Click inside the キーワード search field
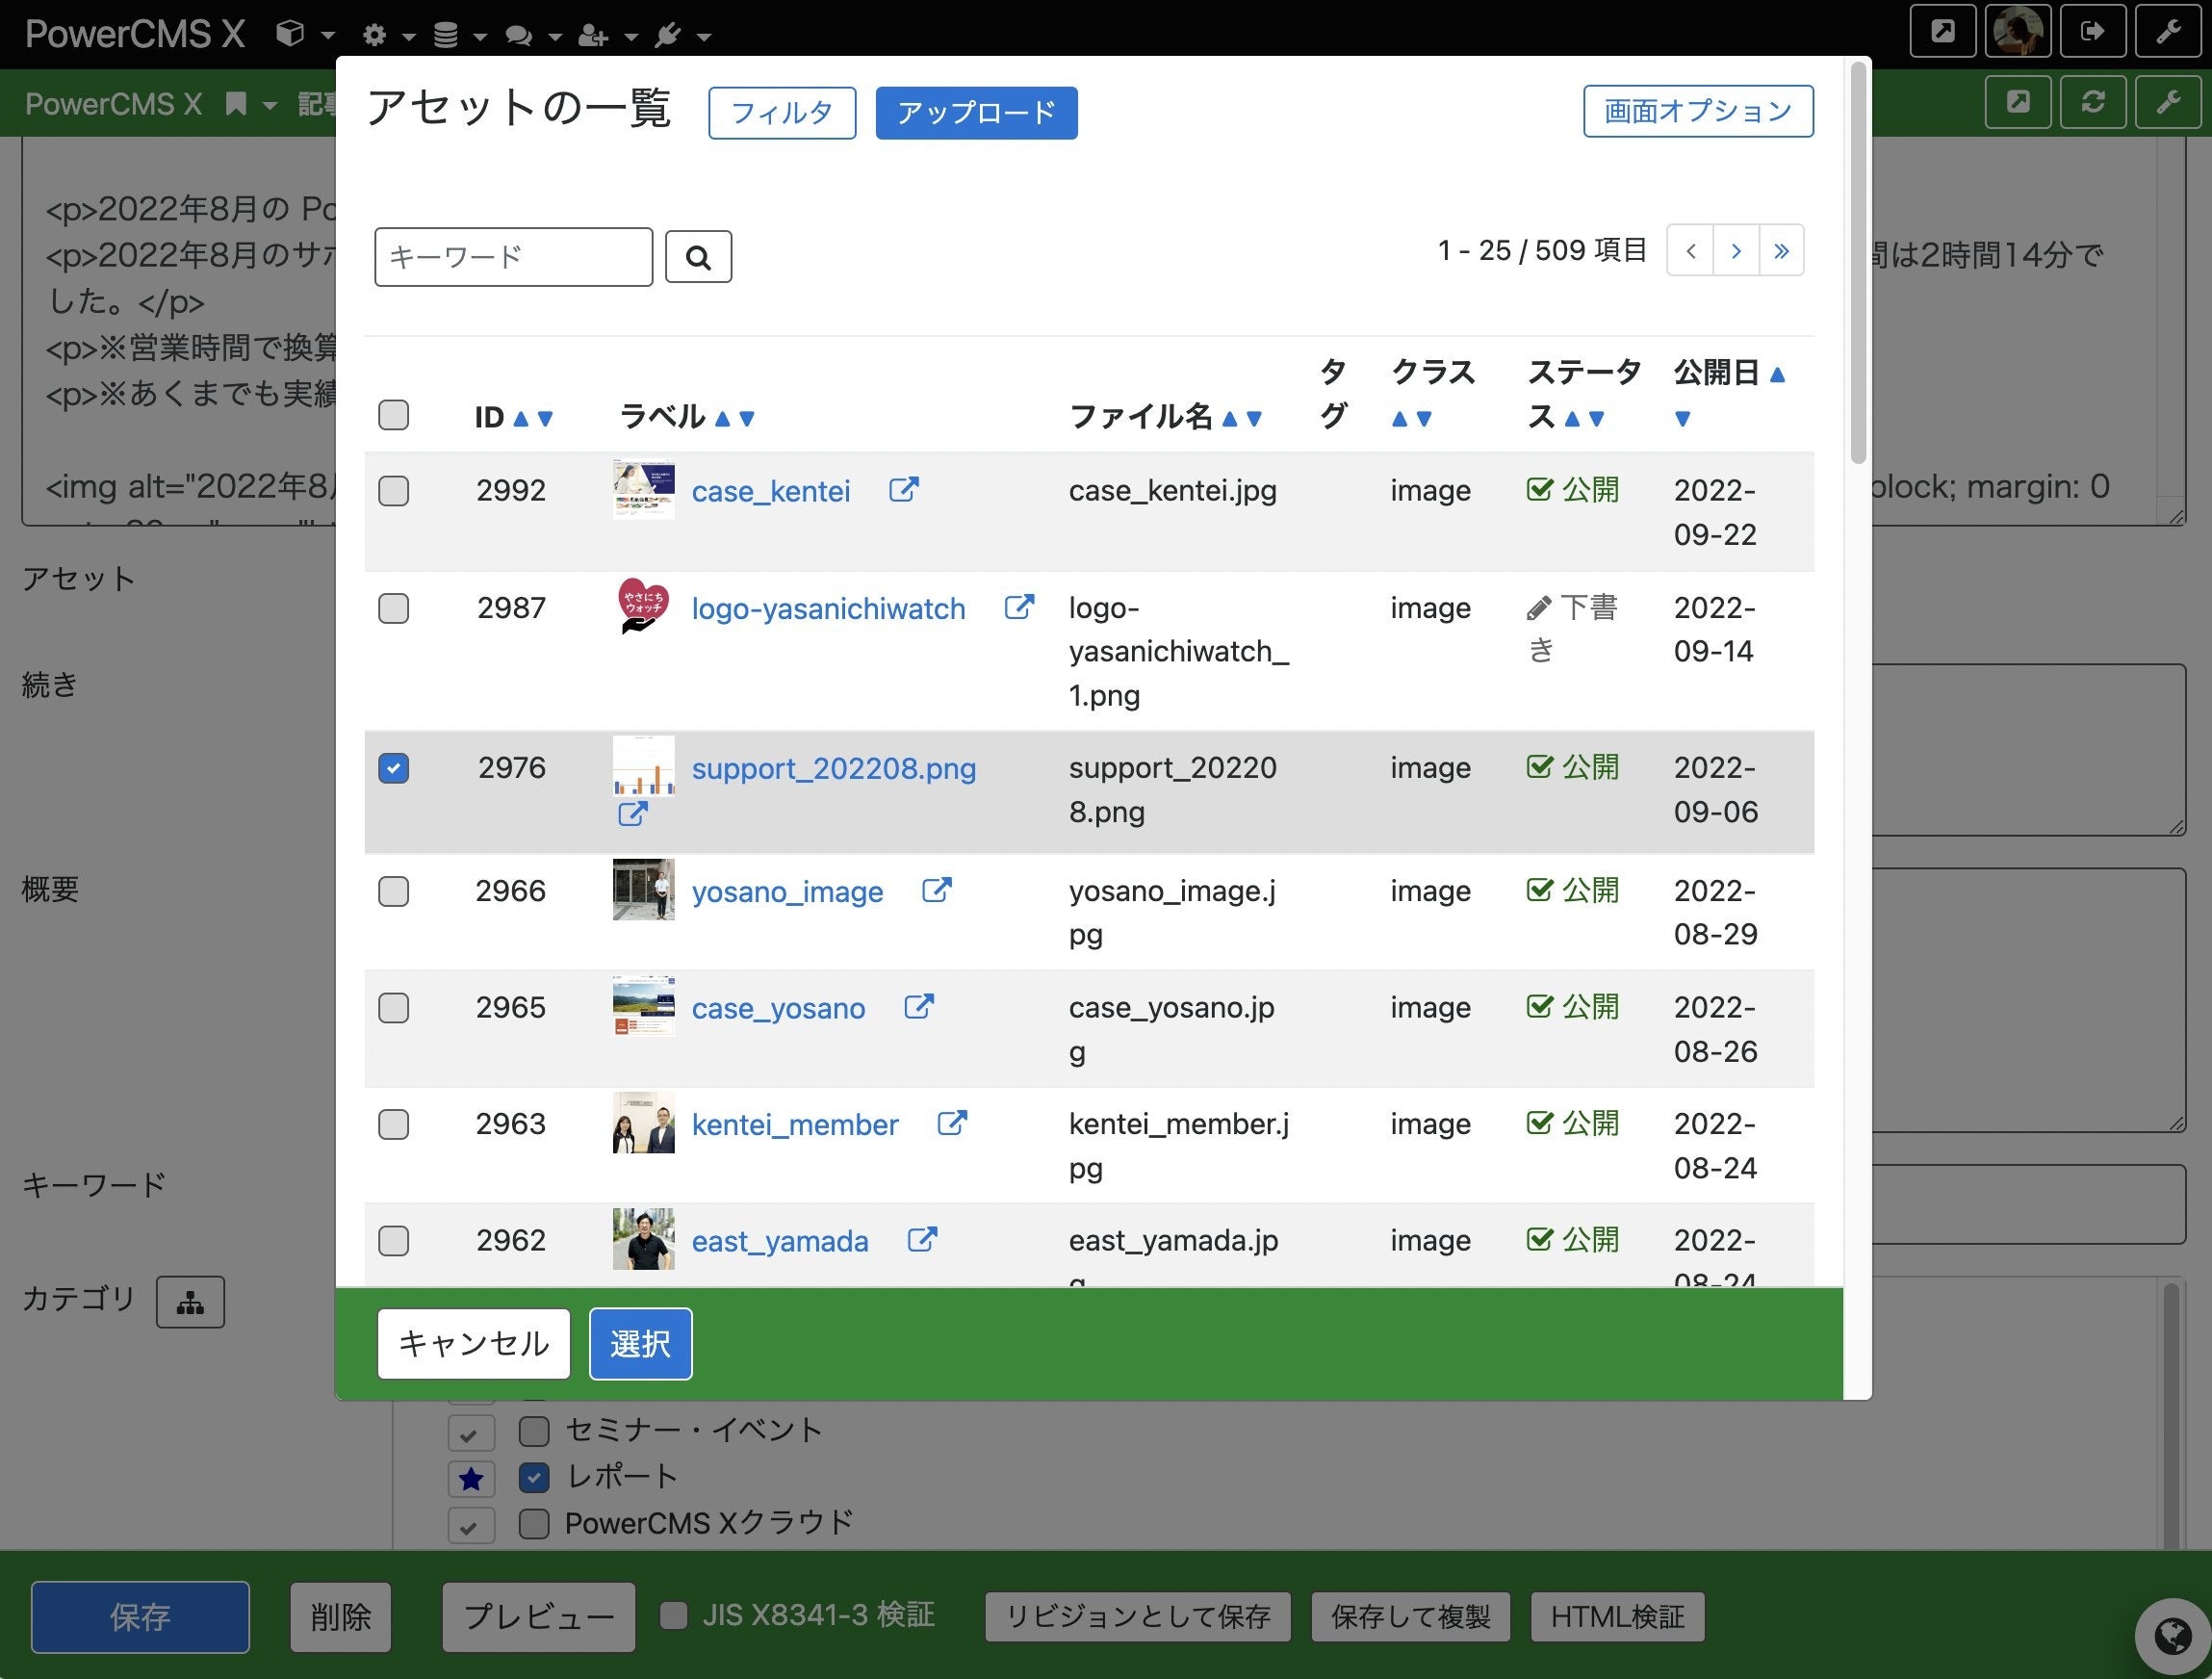The height and width of the screenshot is (1679, 2212). (512, 257)
